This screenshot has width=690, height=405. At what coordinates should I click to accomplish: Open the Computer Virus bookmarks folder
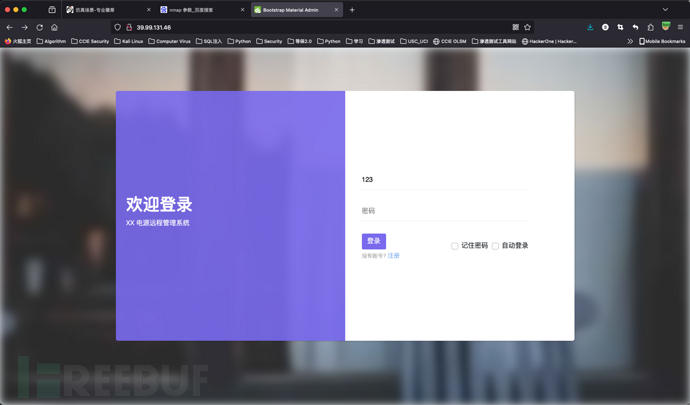(x=169, y=41)
